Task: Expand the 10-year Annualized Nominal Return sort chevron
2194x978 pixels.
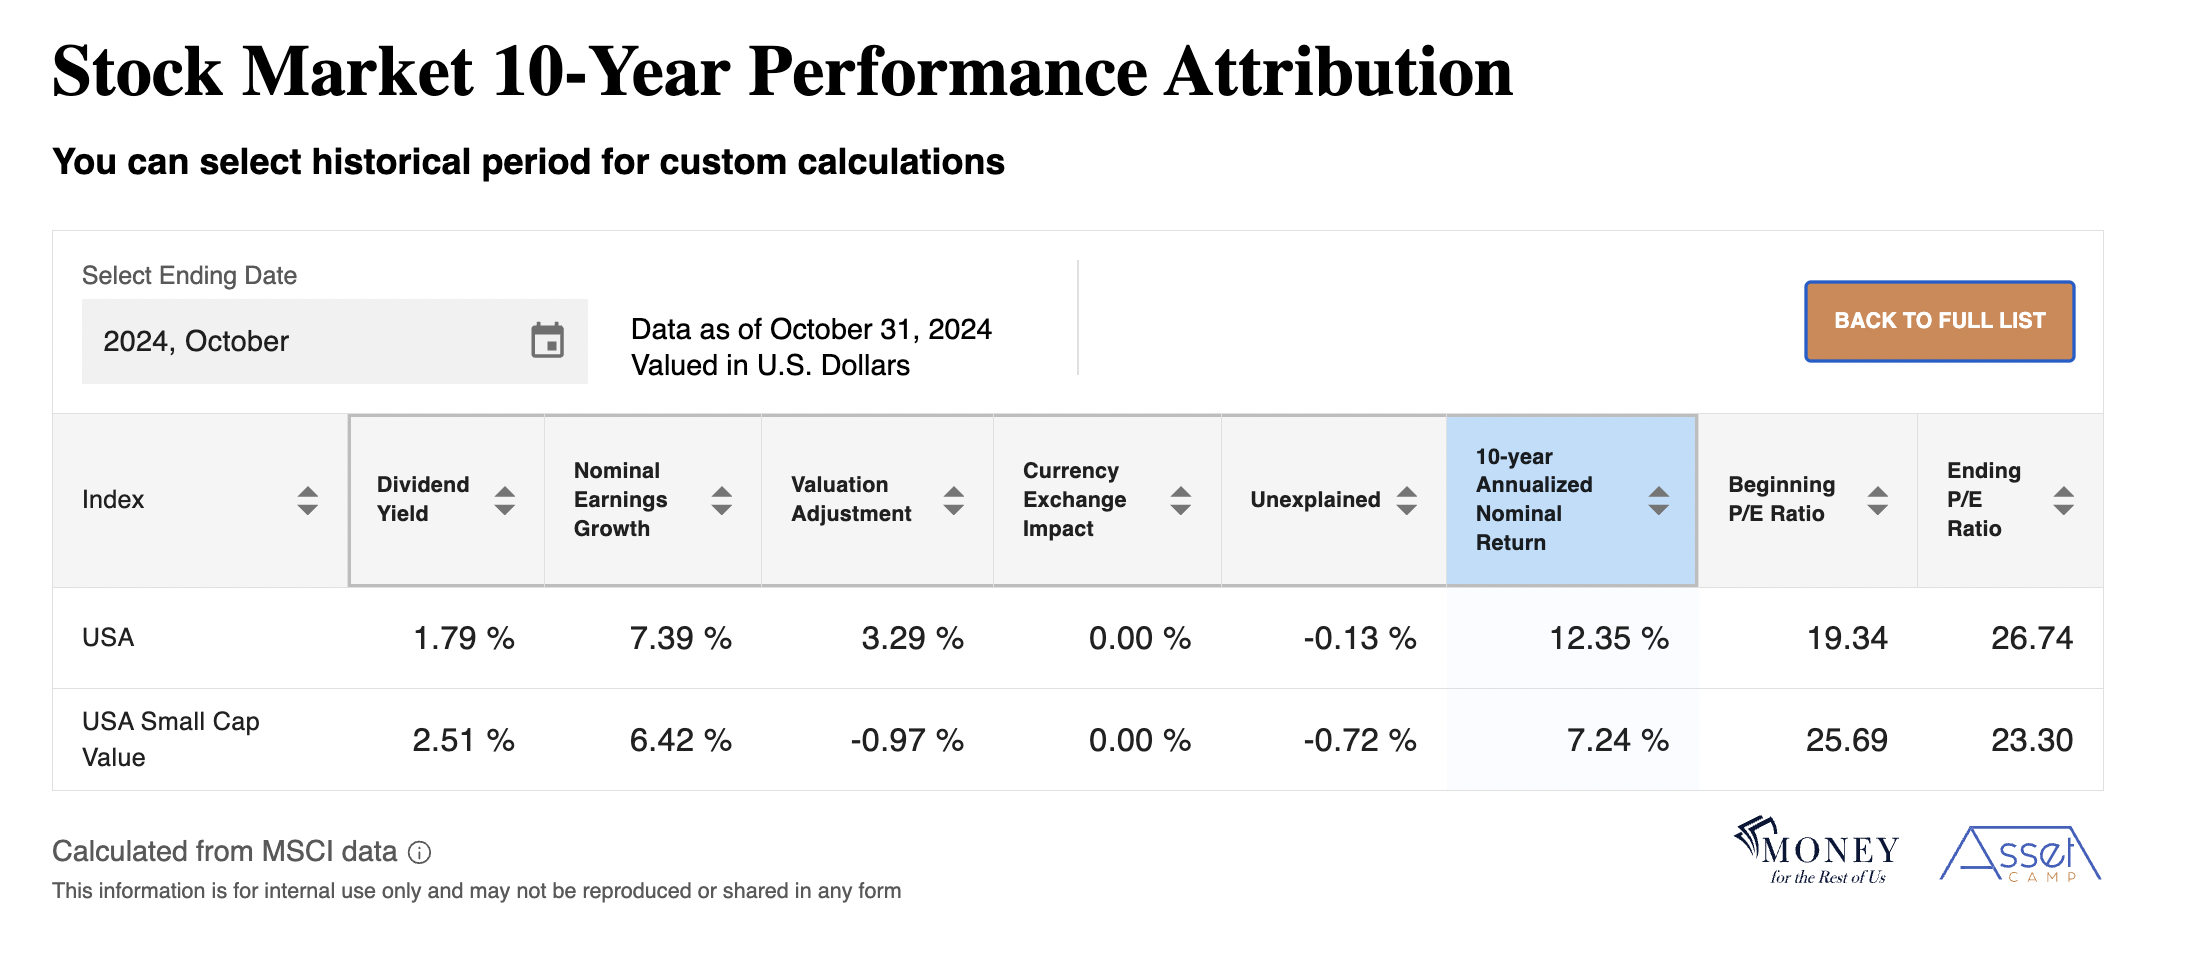Action: (x=1658, y=499)
